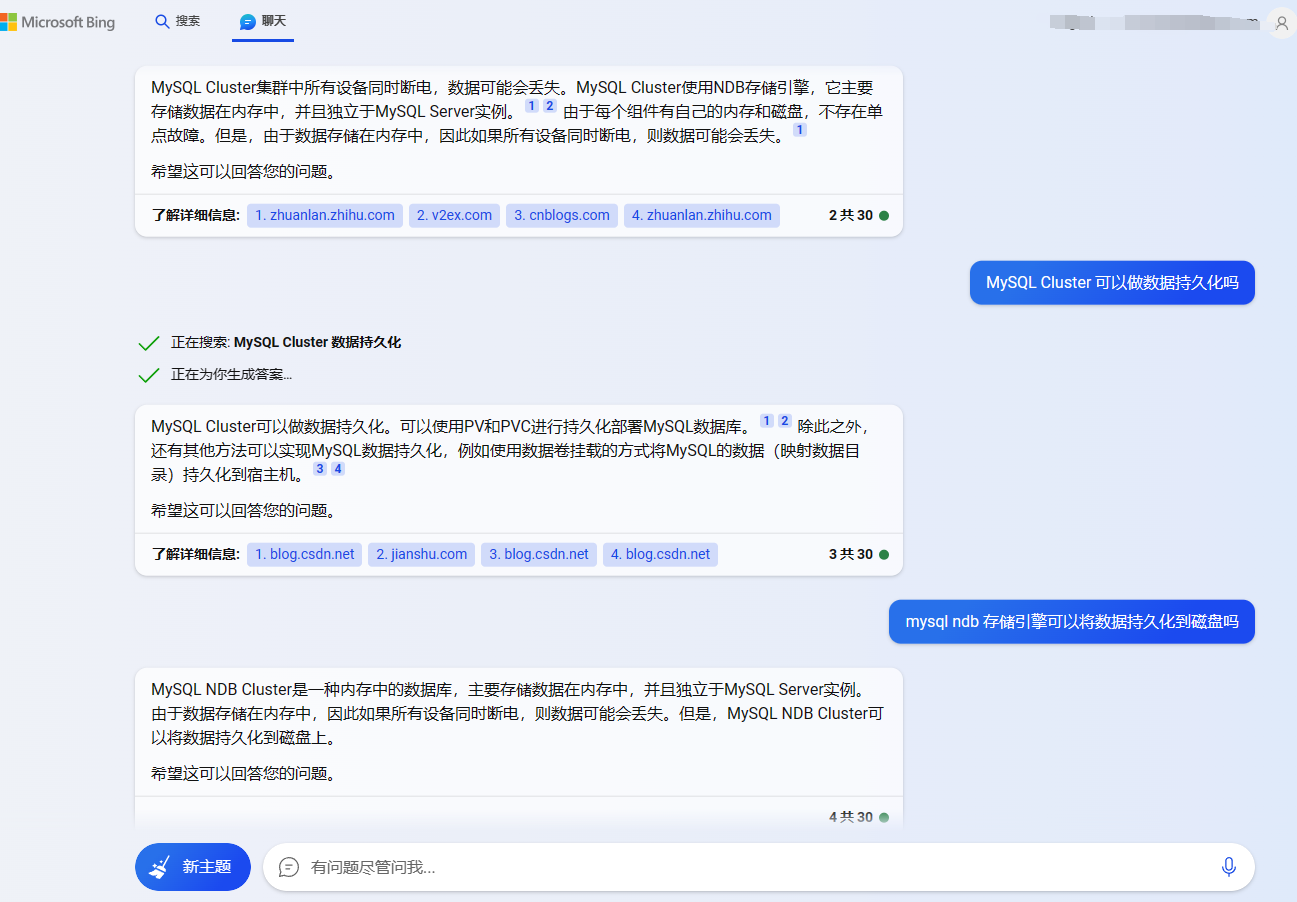Click the 正在为你生成答案 status line
This screenshot has width=1297, height=902.
tap(231, 375)
